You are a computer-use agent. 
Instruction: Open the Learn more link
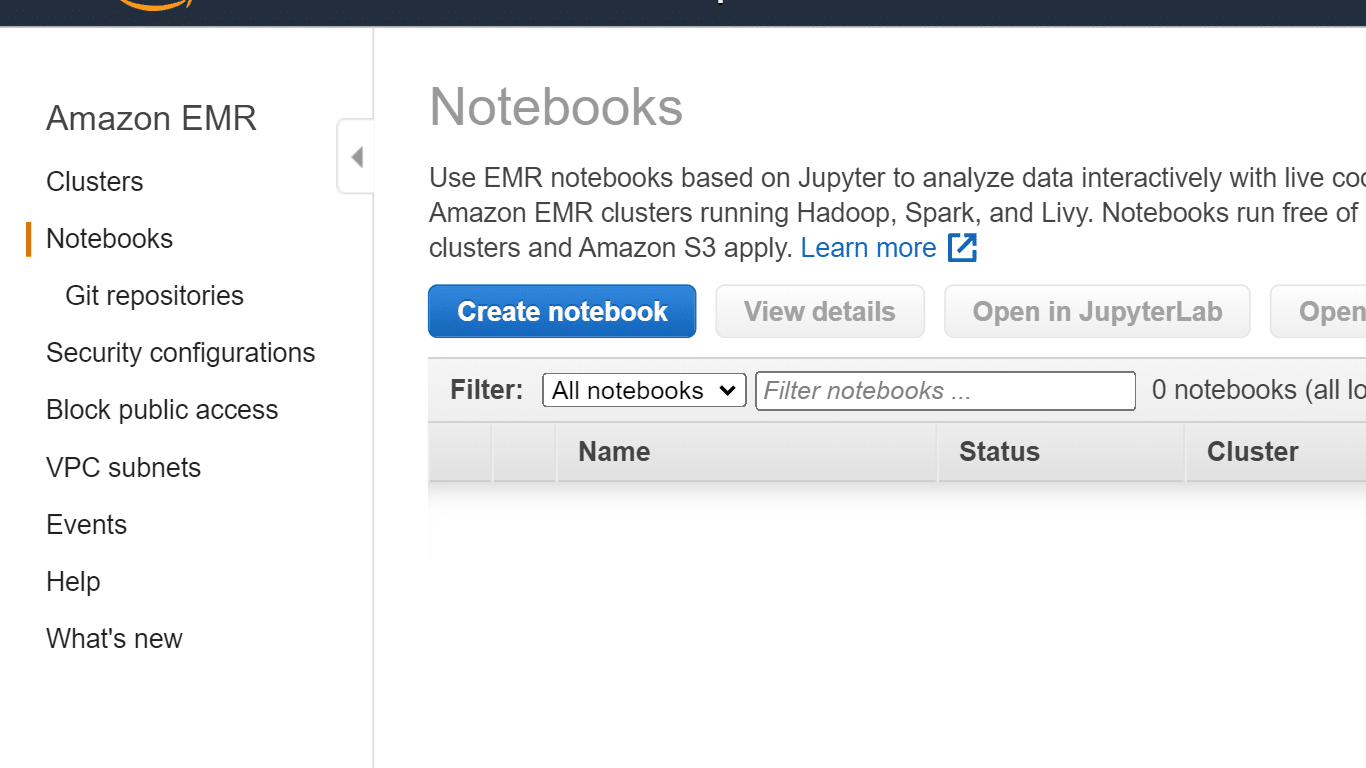(x=867, y=247)
